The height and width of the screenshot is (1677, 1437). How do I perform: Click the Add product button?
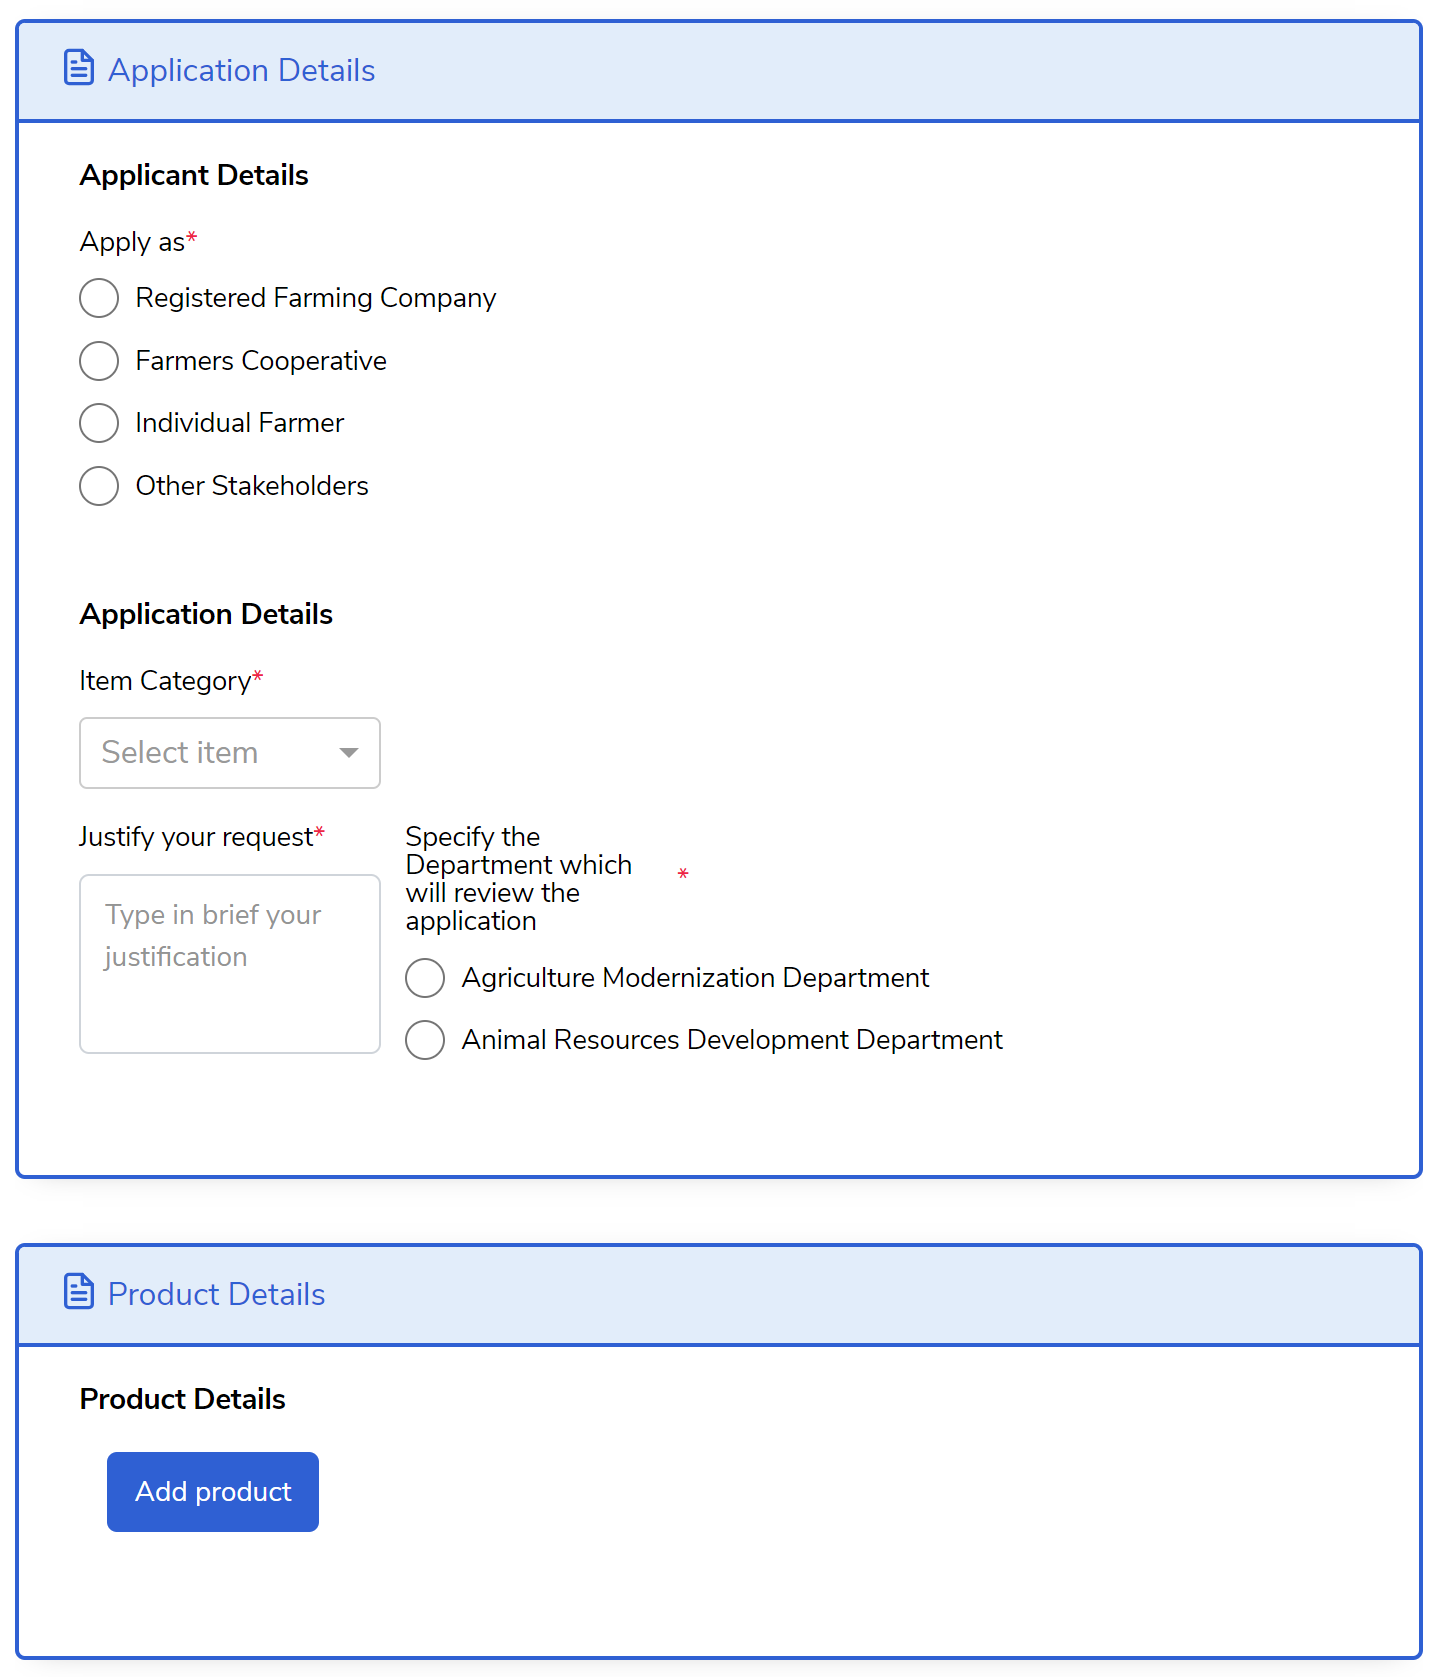click(213, 1492)
